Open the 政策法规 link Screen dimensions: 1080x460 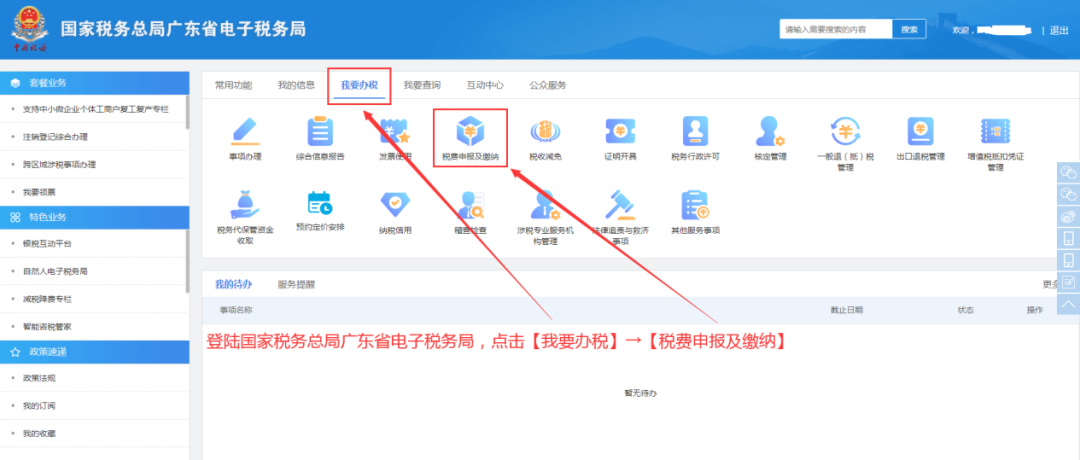click(x=39, y=378)
